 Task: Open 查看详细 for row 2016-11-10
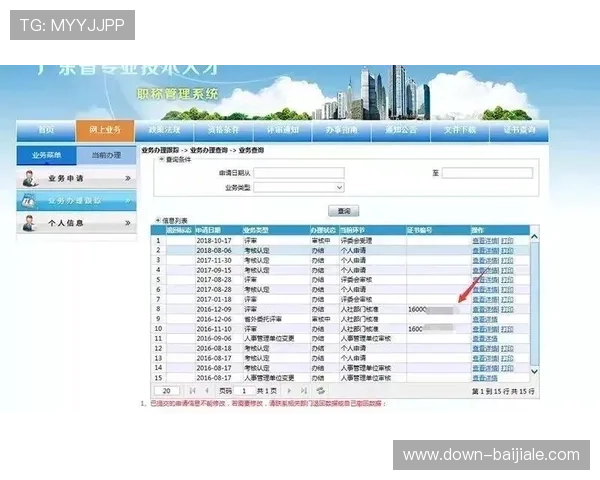[485, 329]
